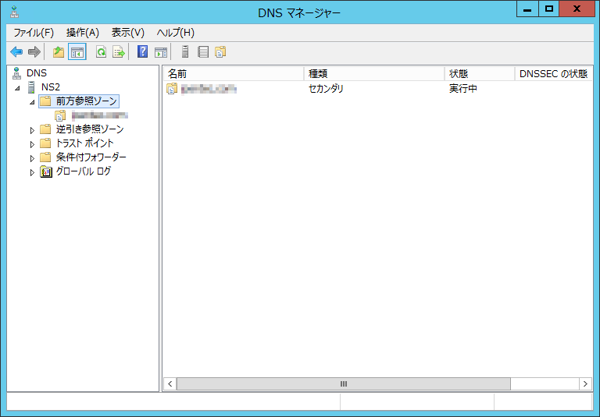Viewport: 600px width, 417px height.
Task: Click the Back arrow toolbar icon
Action: (16, 52)
